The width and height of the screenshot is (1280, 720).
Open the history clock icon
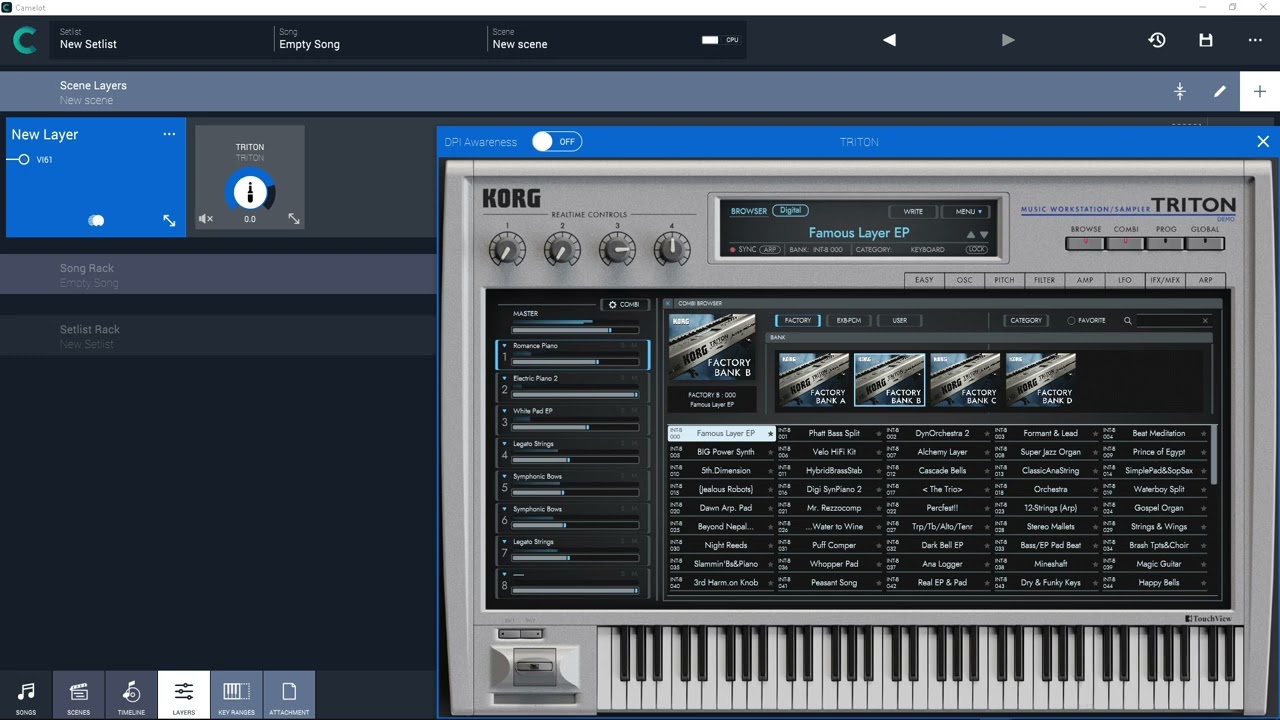coord(1157,40)
